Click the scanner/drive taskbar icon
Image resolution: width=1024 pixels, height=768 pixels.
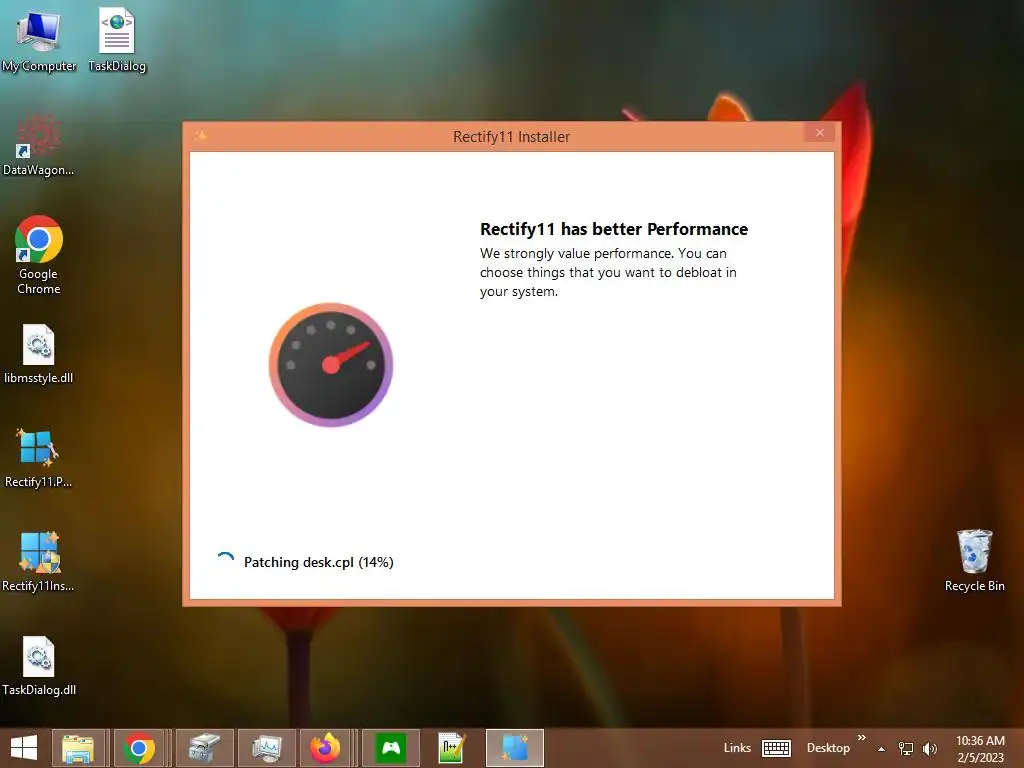click(x=204, y=748)
